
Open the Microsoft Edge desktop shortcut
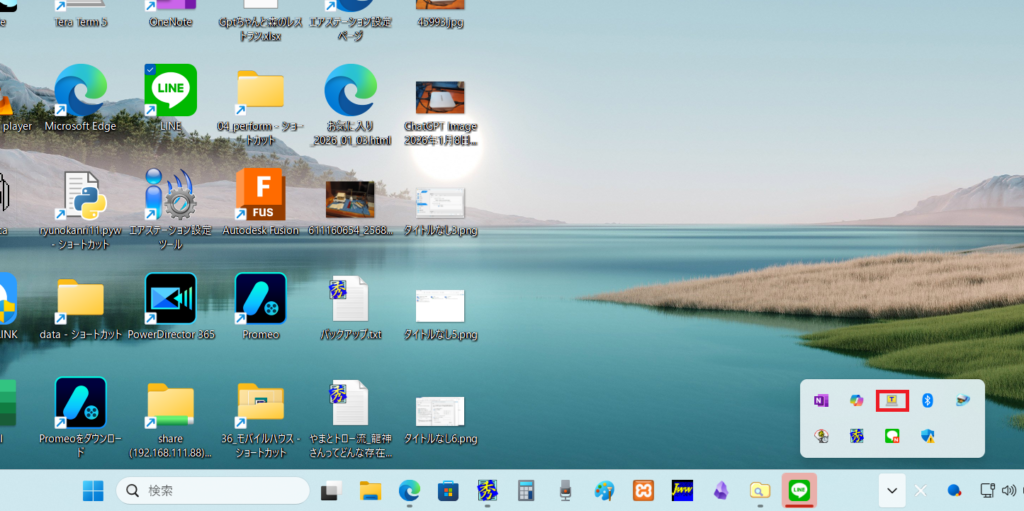[x=80, y=92]
